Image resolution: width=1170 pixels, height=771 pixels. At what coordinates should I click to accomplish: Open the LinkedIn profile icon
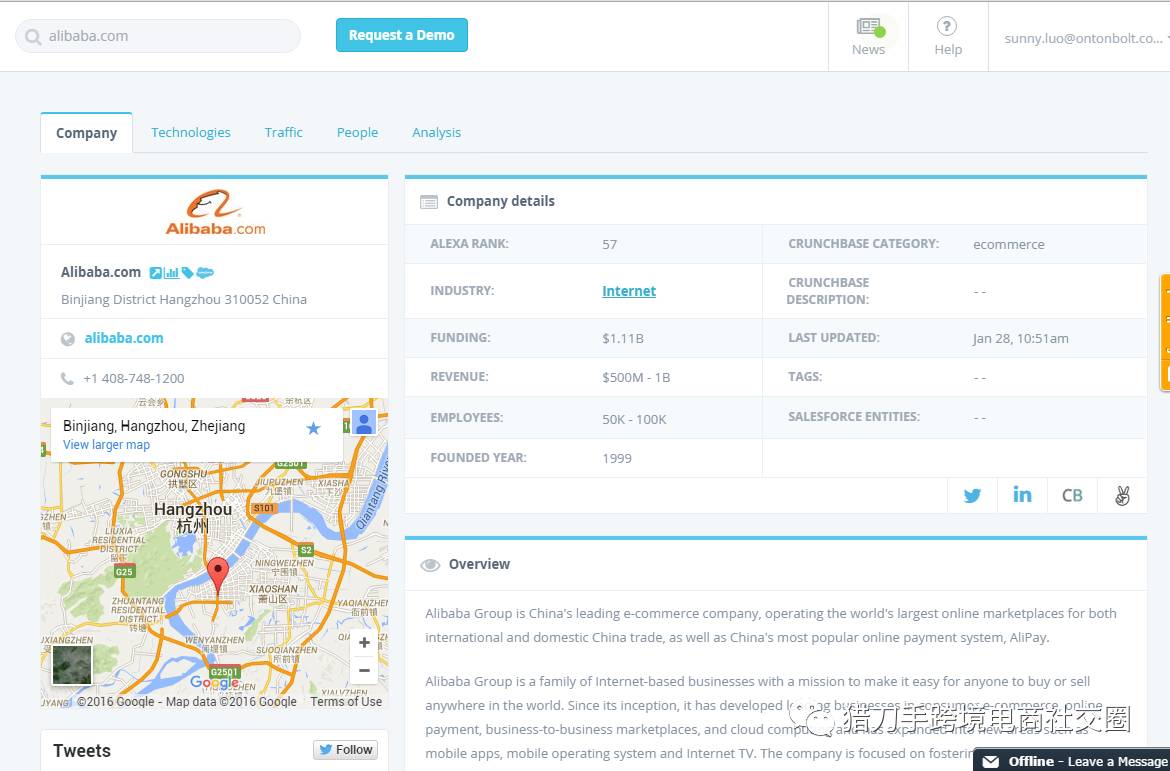1022,495
